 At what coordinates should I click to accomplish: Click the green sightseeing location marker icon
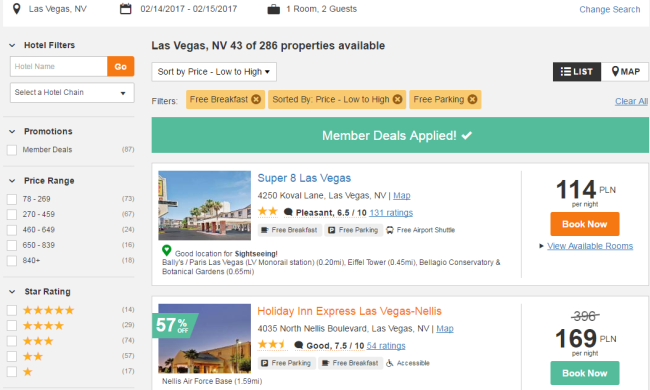[x=167, y=250]
